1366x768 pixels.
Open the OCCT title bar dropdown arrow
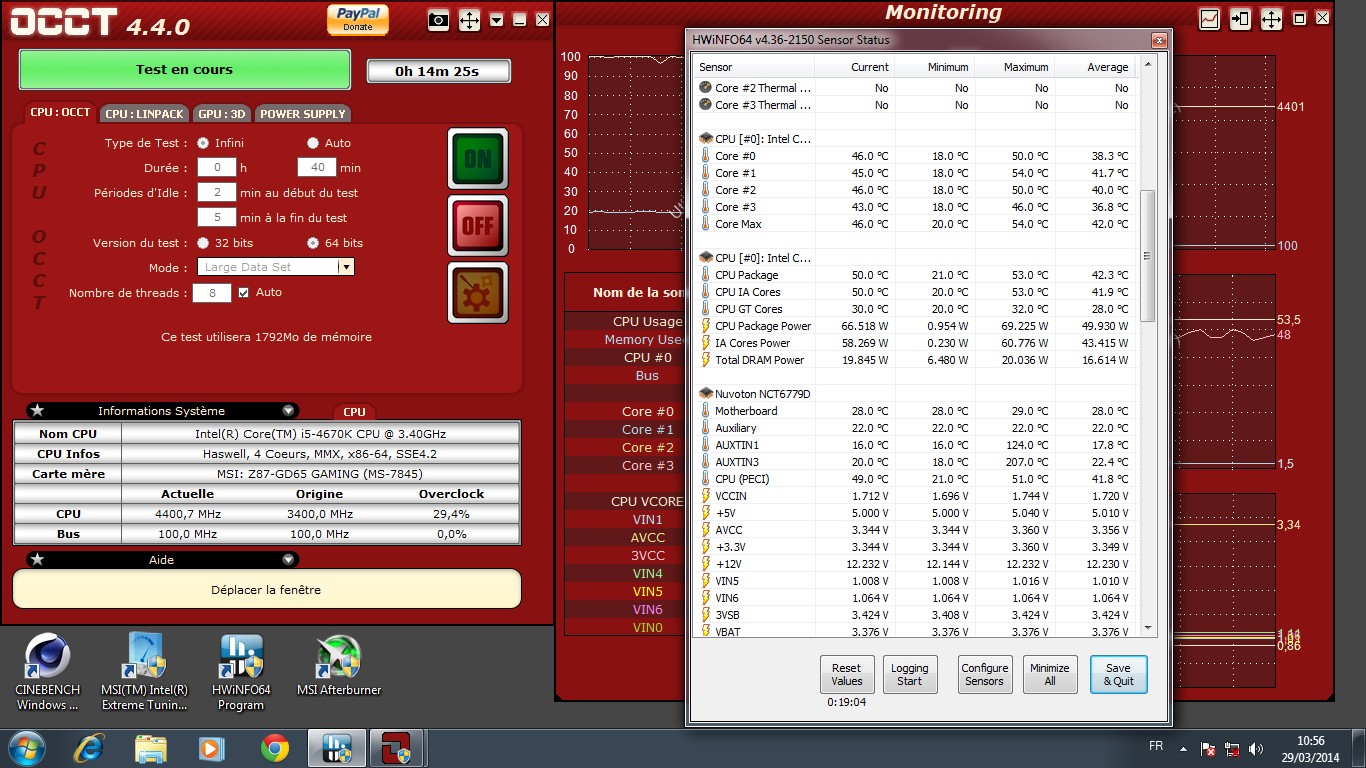pyautogui.click(x=497, y=19)
